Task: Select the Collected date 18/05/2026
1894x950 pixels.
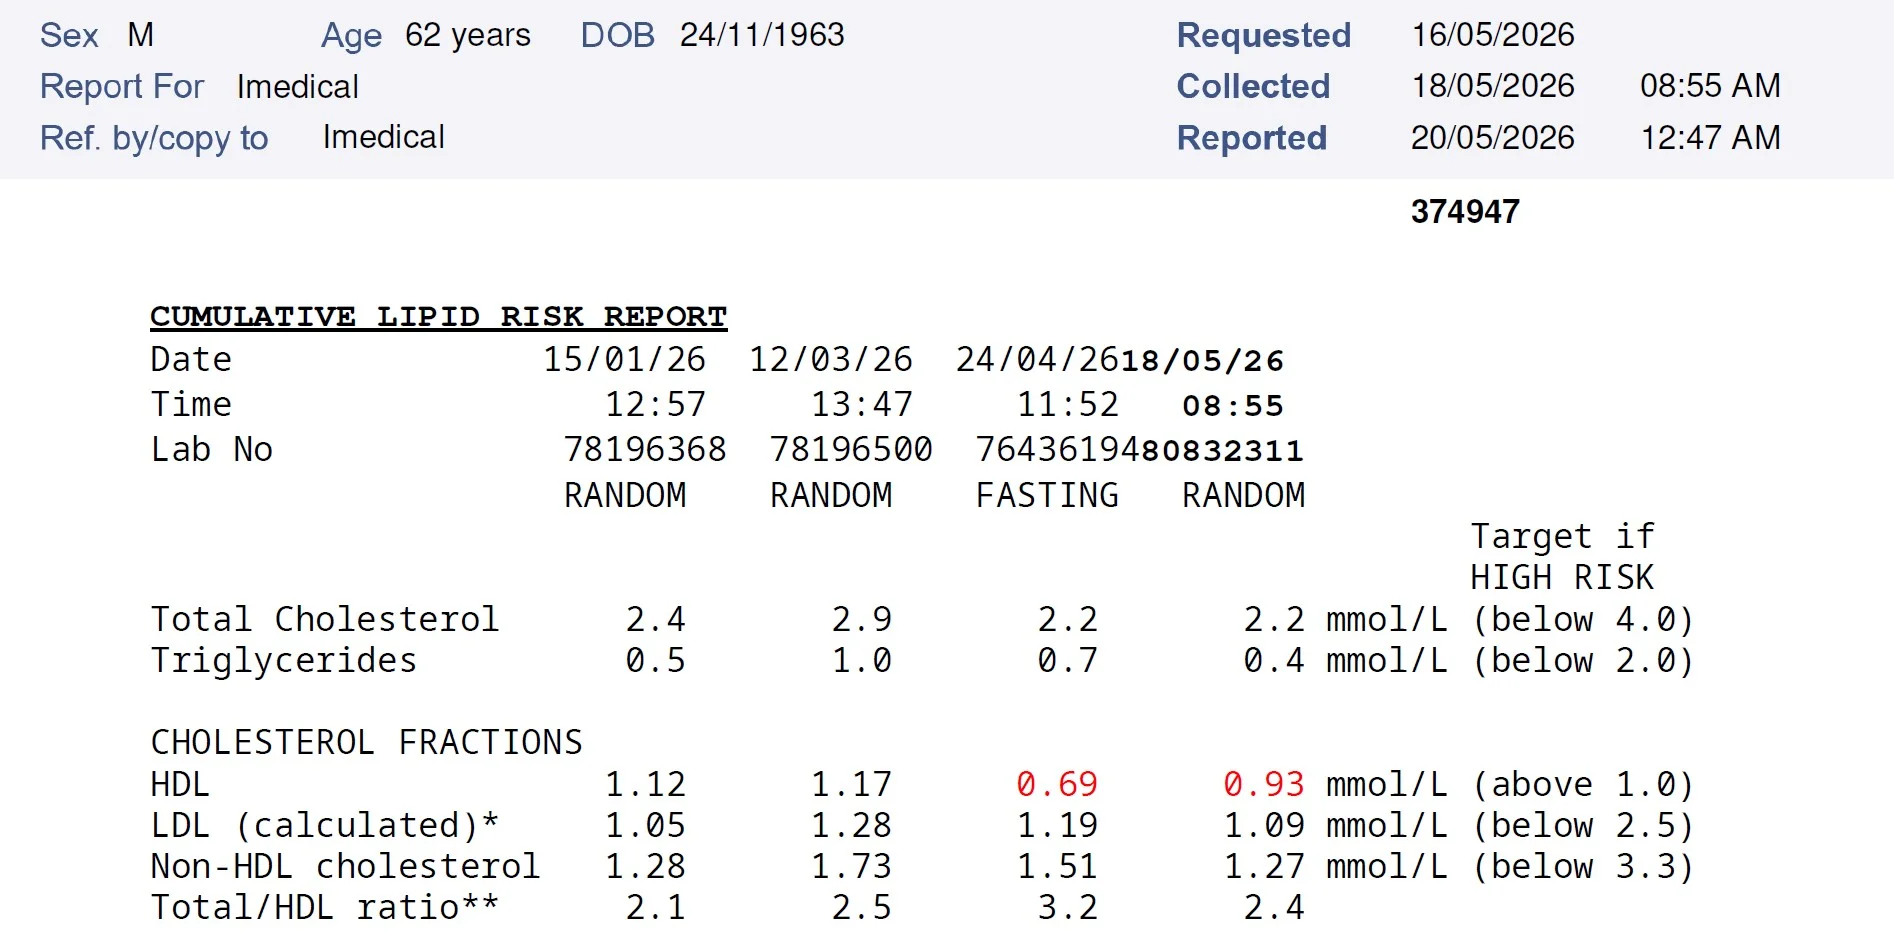Action: point(1492,86)
